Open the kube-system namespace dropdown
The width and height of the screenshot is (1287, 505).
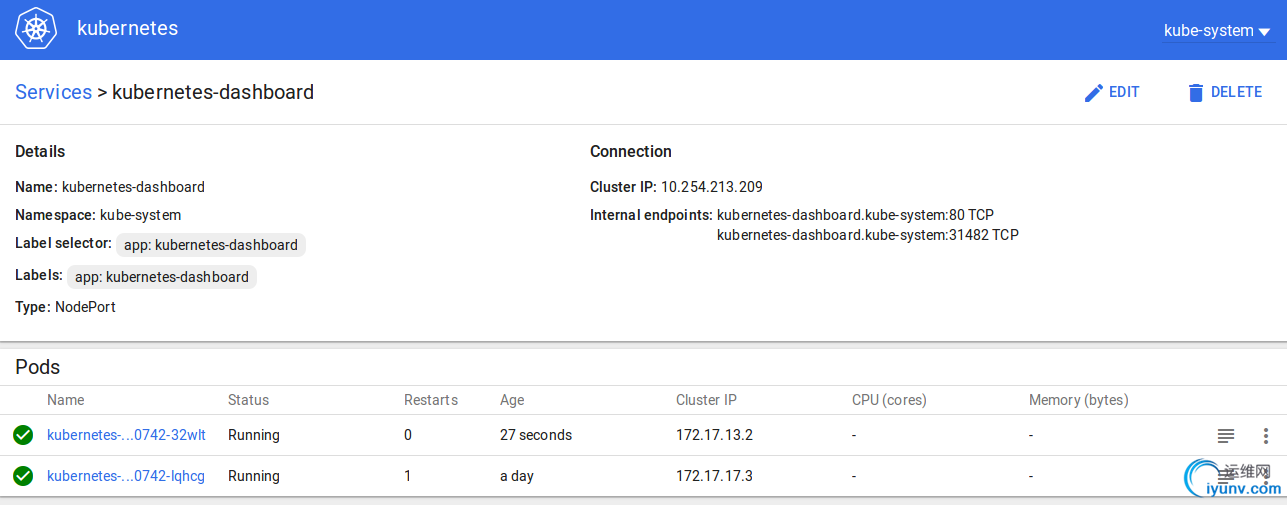[x=1216, y=31]
